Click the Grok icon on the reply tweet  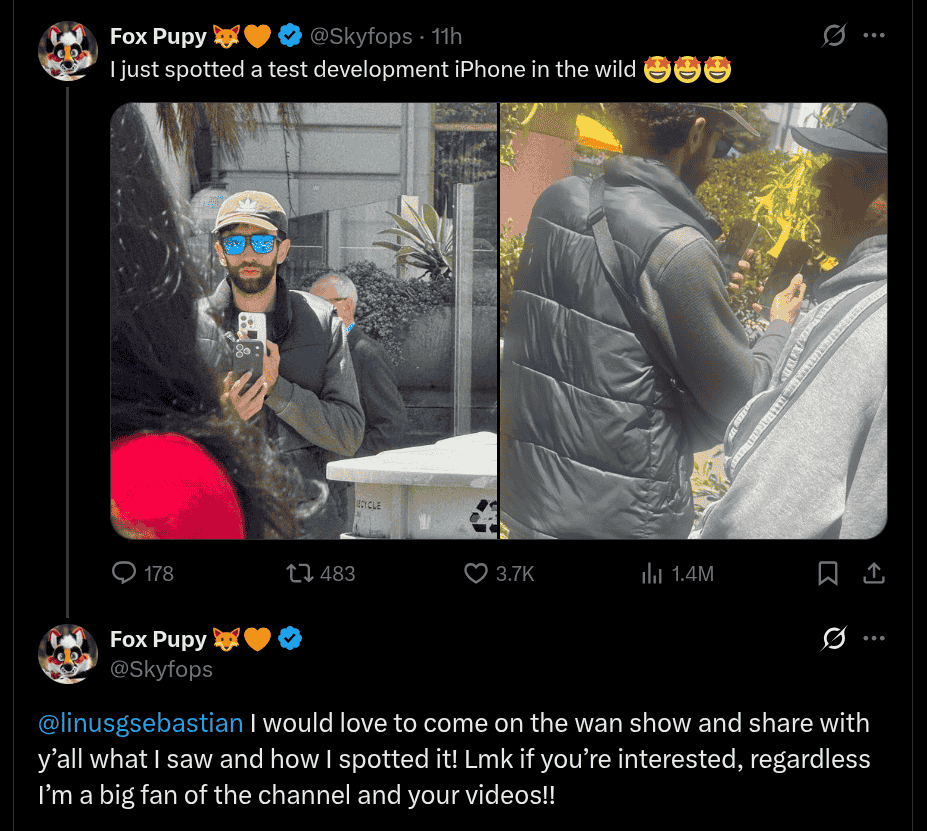(834, 637)
